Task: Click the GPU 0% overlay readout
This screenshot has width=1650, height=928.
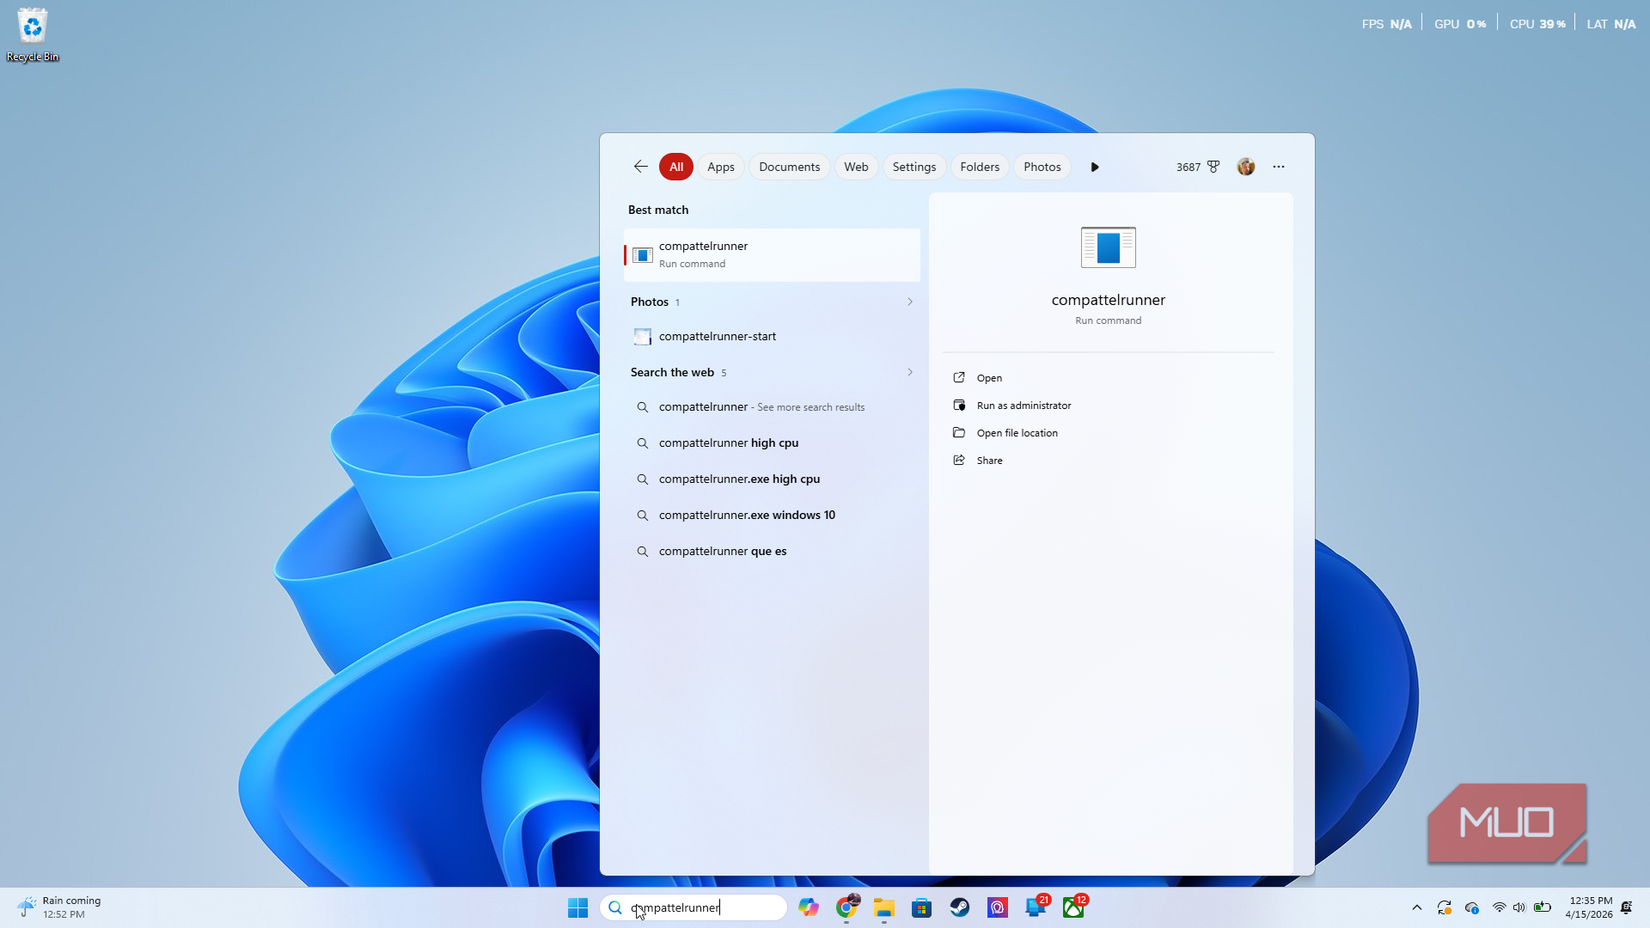Action: [1460, 24]
